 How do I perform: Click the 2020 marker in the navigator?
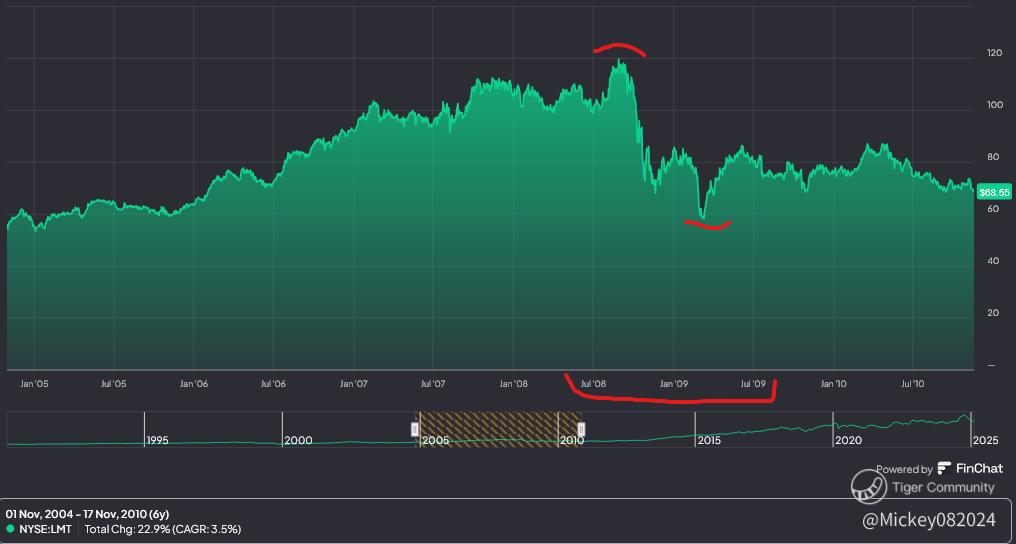[x=848, y=440]
